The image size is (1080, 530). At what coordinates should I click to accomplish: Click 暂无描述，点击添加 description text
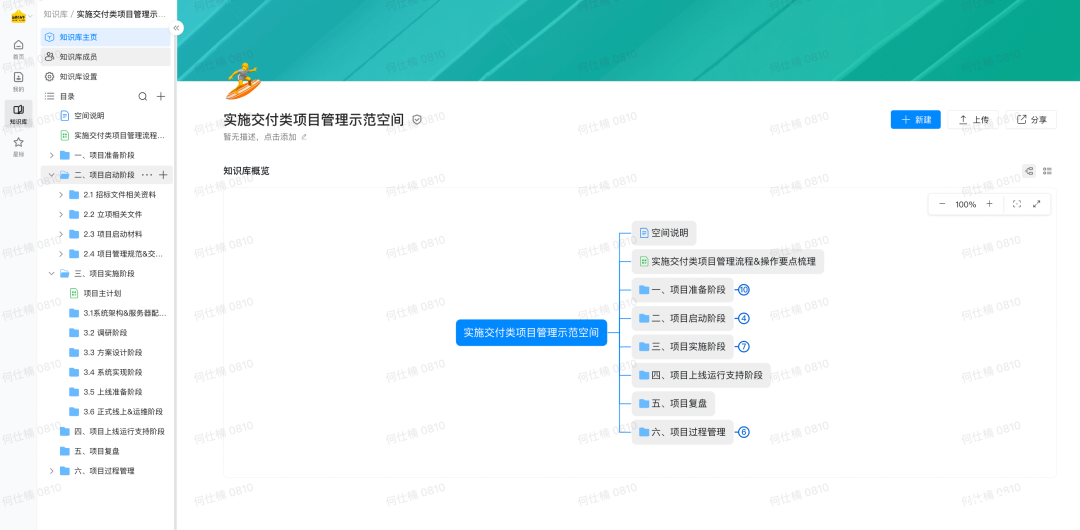point(260,137)
